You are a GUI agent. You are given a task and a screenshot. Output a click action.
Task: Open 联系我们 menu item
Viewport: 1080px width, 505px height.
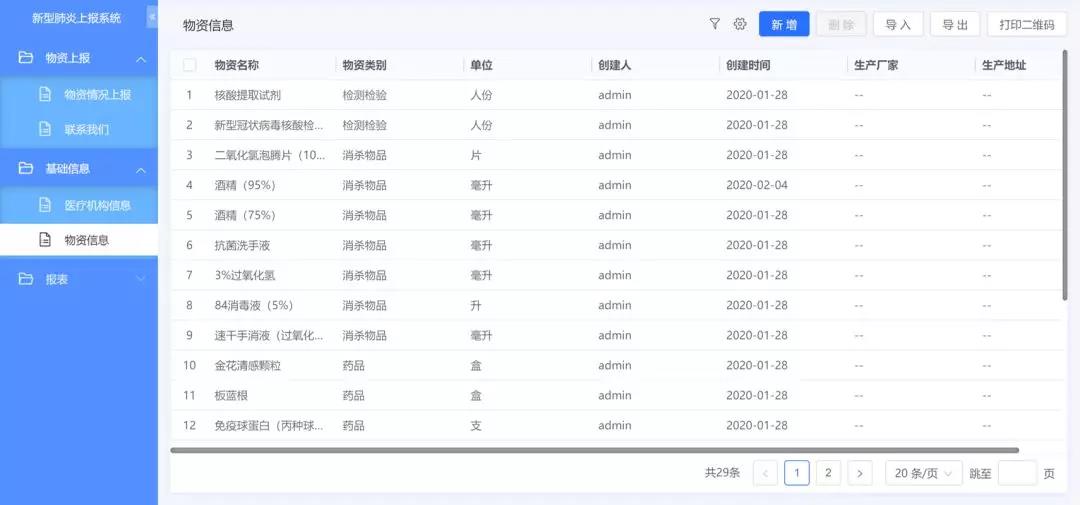(x=79, y=129)
